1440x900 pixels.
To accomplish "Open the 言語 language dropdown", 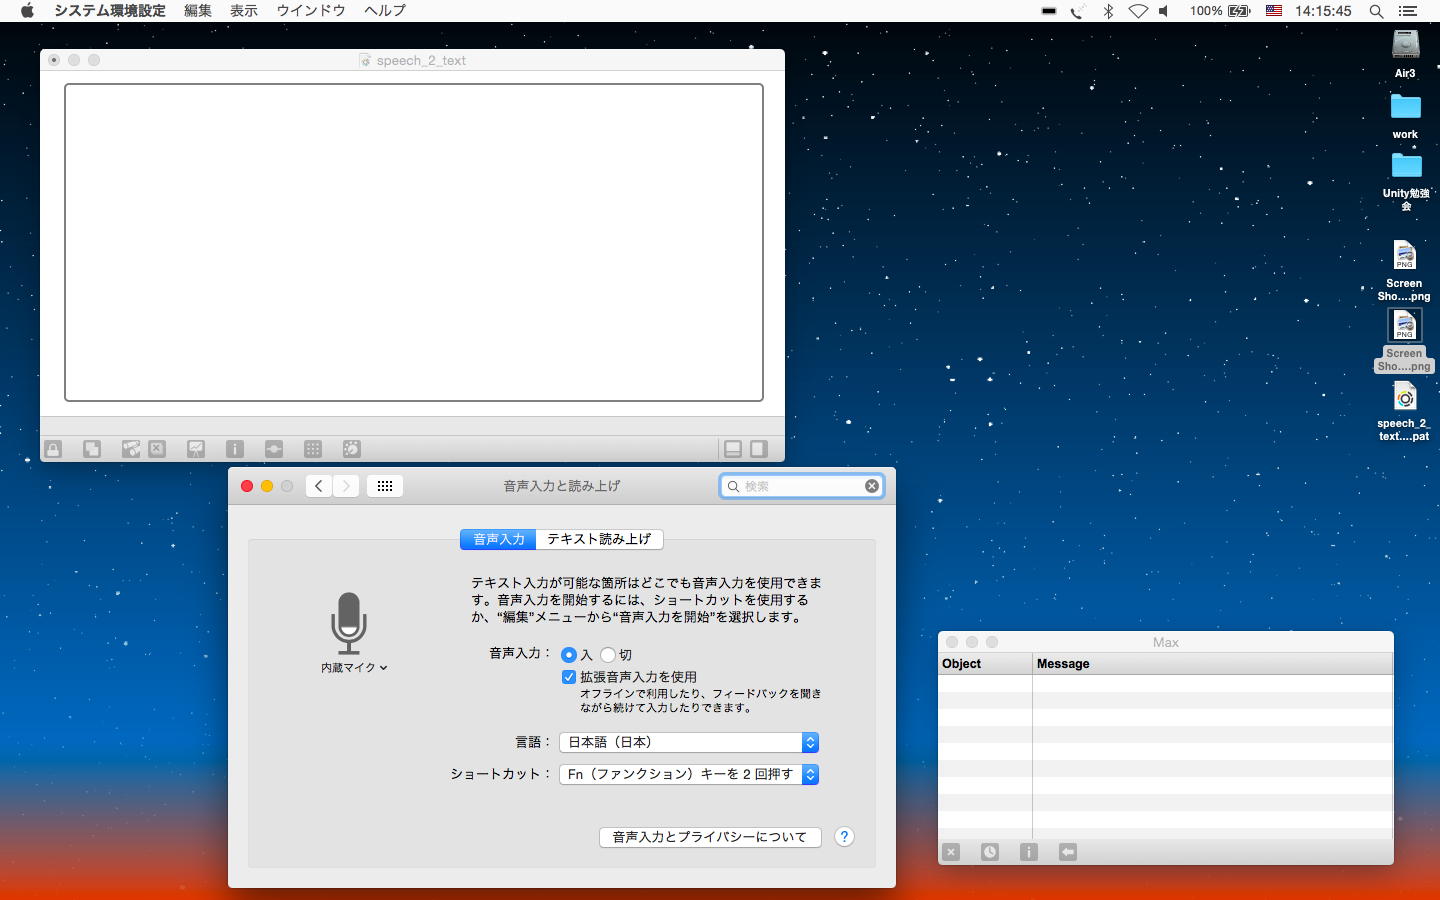I will pos(689,742).
